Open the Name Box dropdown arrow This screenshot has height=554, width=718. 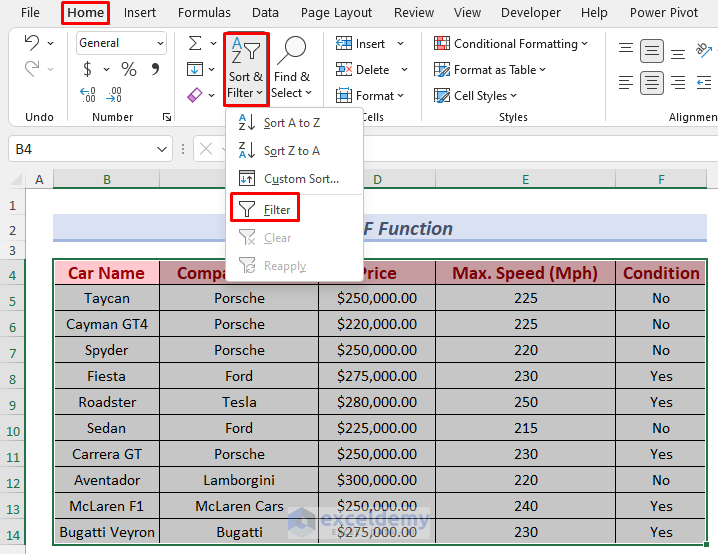pos(162,149)
